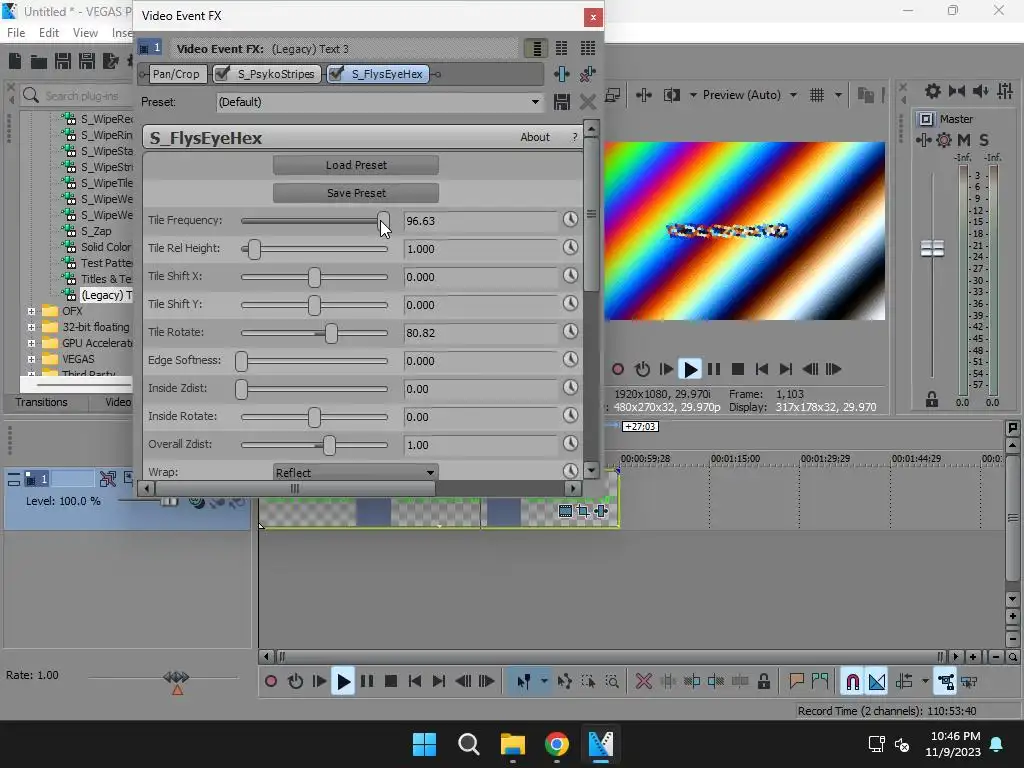Expand the VEGAS folder in plug-in tree
Screen dimensions: 1024x768
click(x=31, y=359)
